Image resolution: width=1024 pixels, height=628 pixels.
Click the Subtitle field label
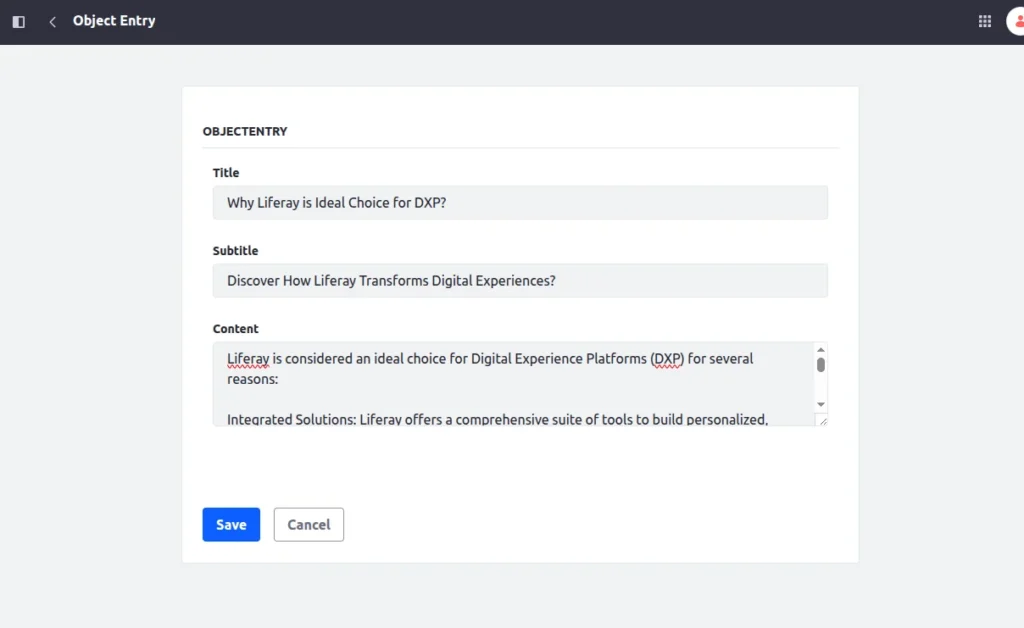236,251
